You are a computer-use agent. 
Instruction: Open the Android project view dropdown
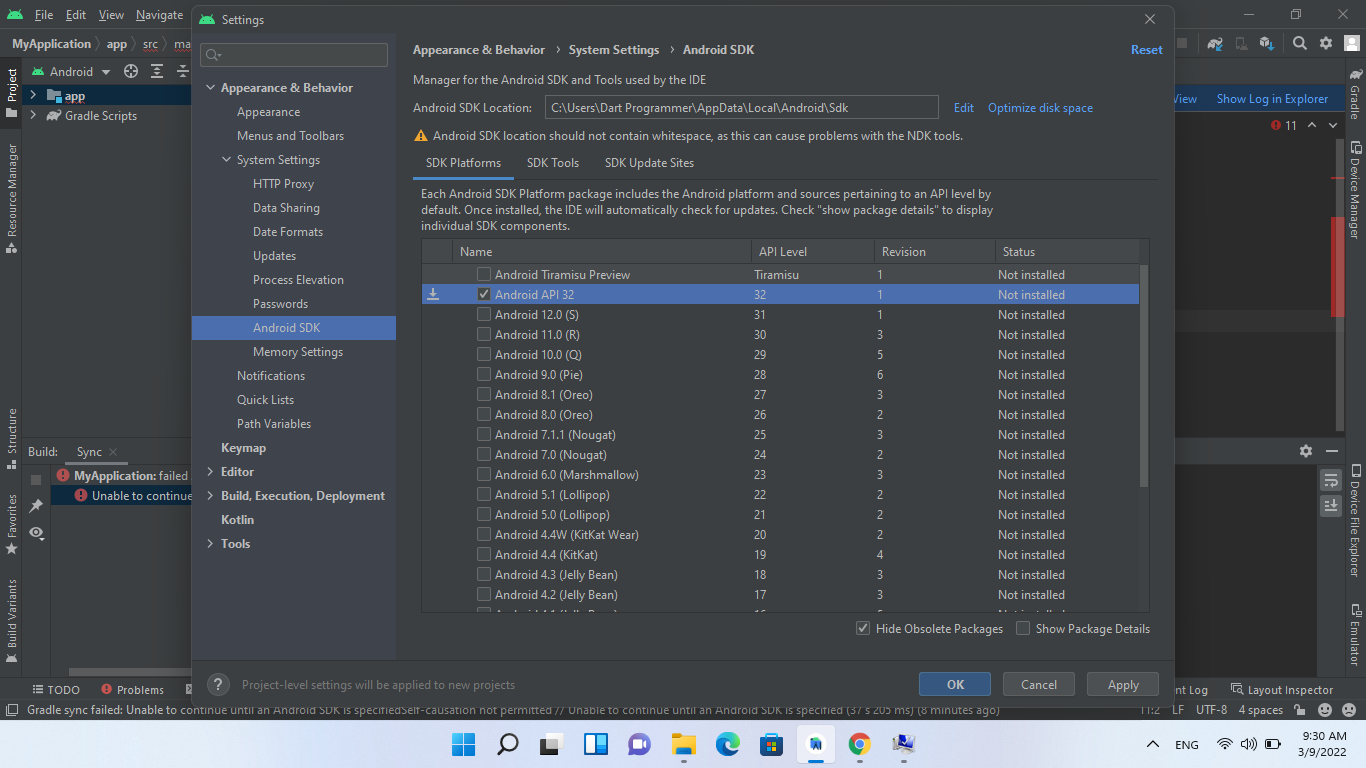click(x=69, y=71)
